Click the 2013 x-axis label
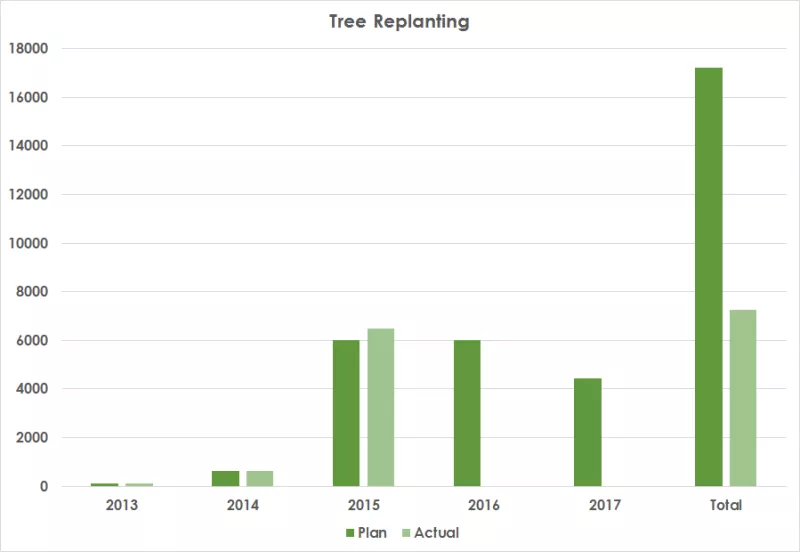Viewport: 800px width, 552px height. [121, 506]
